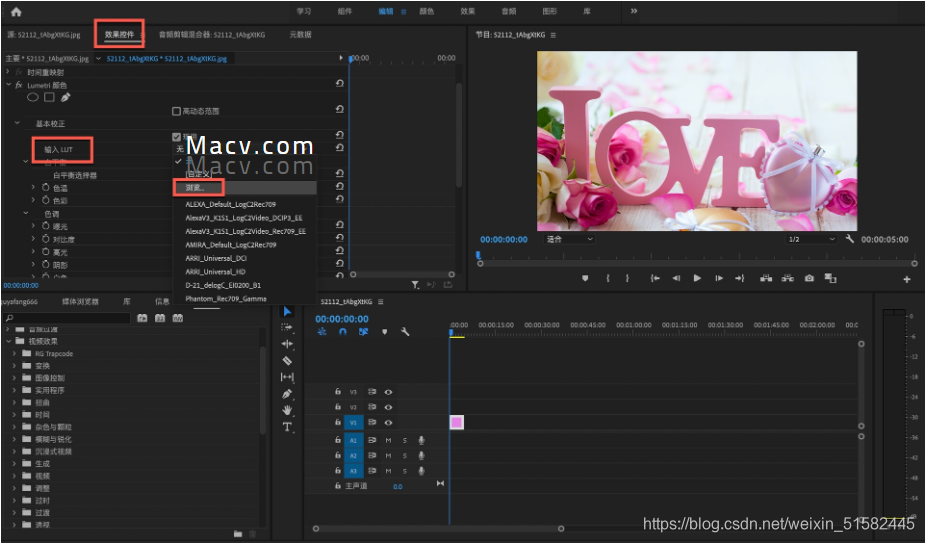Pick the Slip tool
The image size is (925, 543).
pyautogui.click(x=287, y=377)
